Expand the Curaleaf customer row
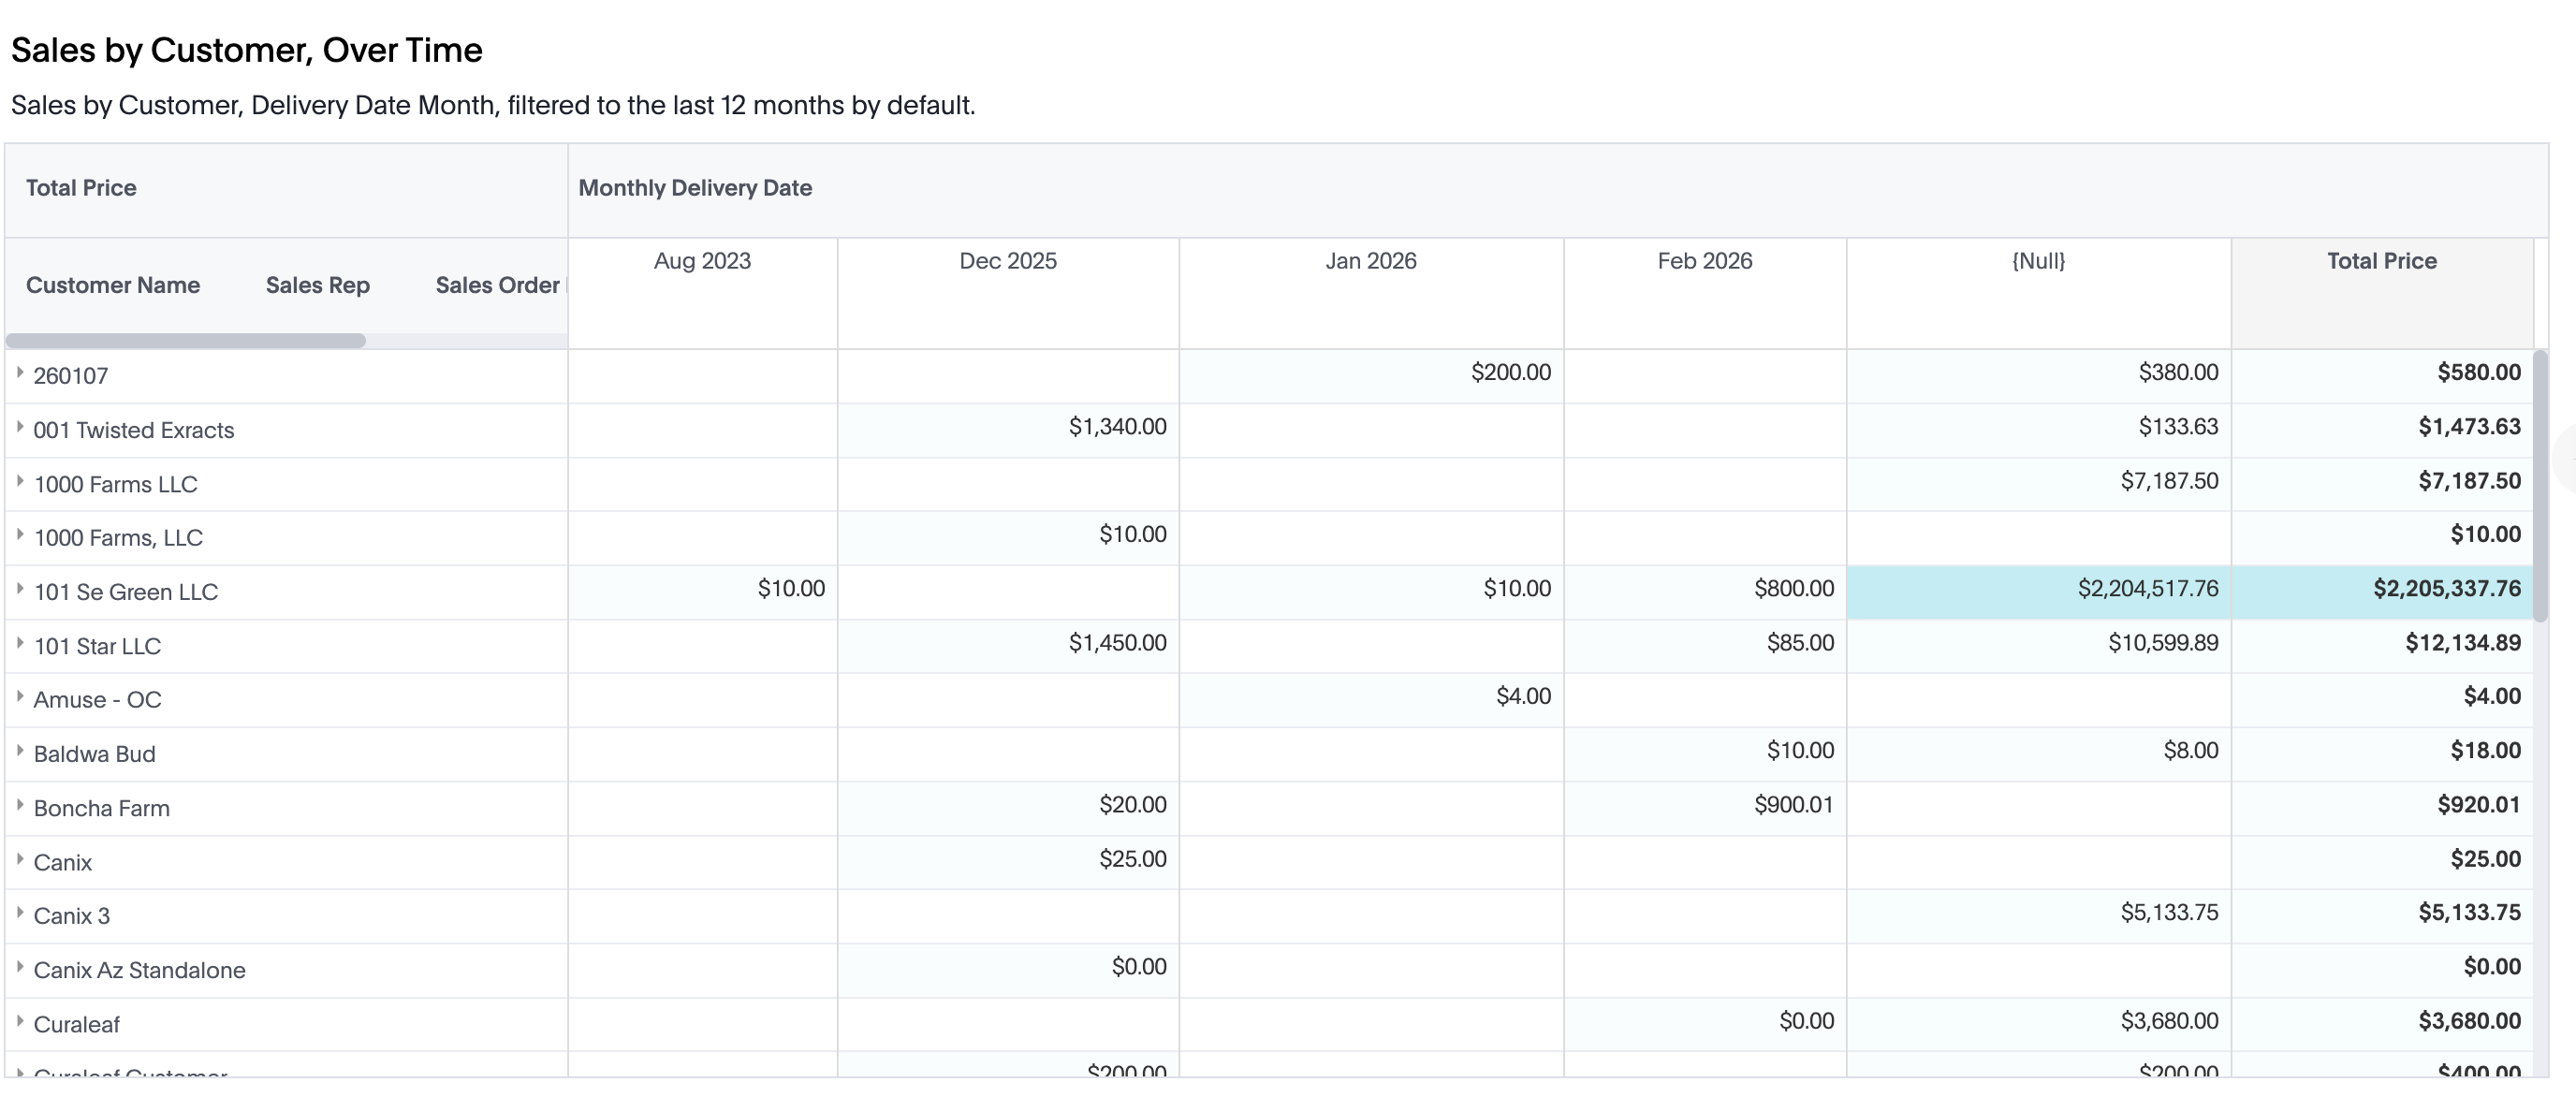The width and height of the screenshot is (2576, 1097). (20, 1021)
